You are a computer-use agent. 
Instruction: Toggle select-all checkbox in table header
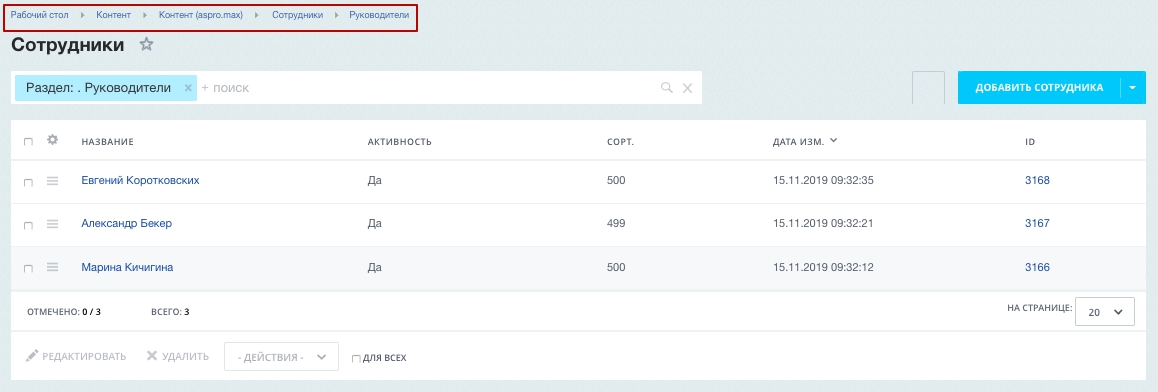tap(28, 142)
